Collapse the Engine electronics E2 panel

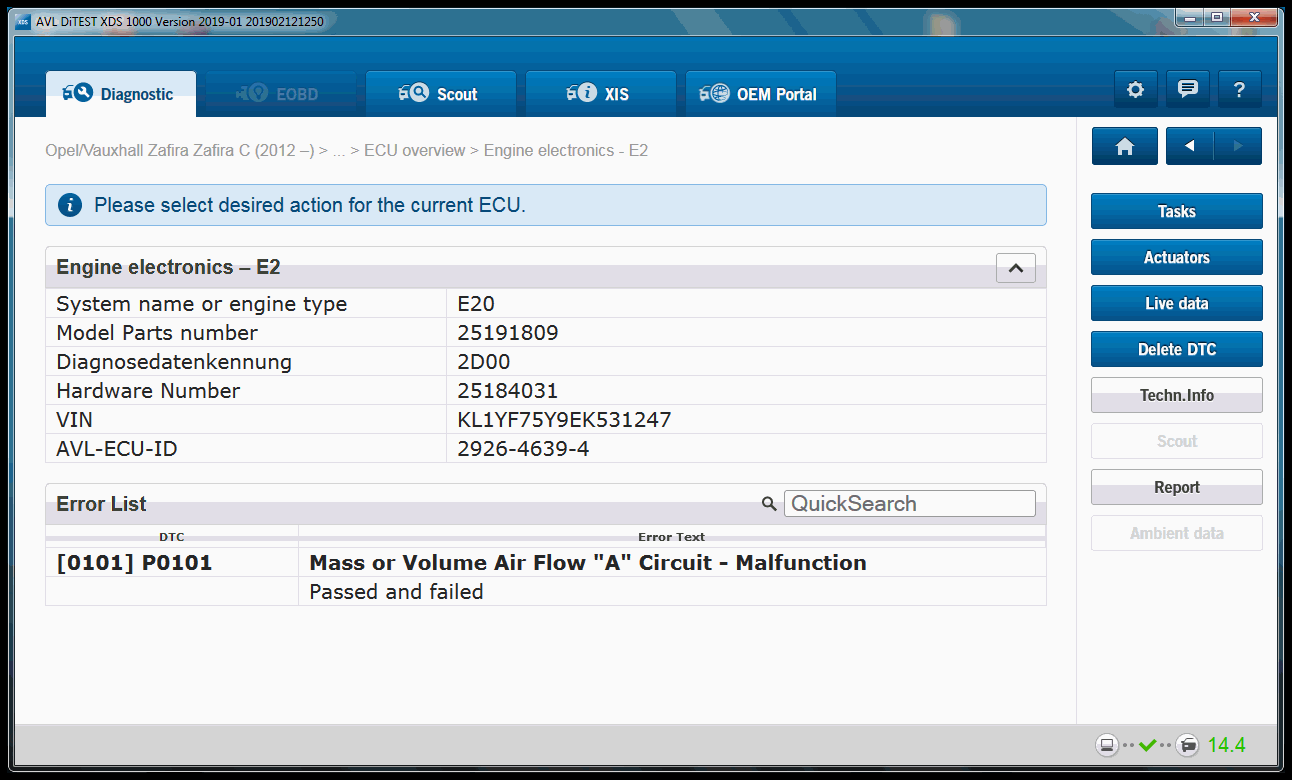pos(1015,268)
